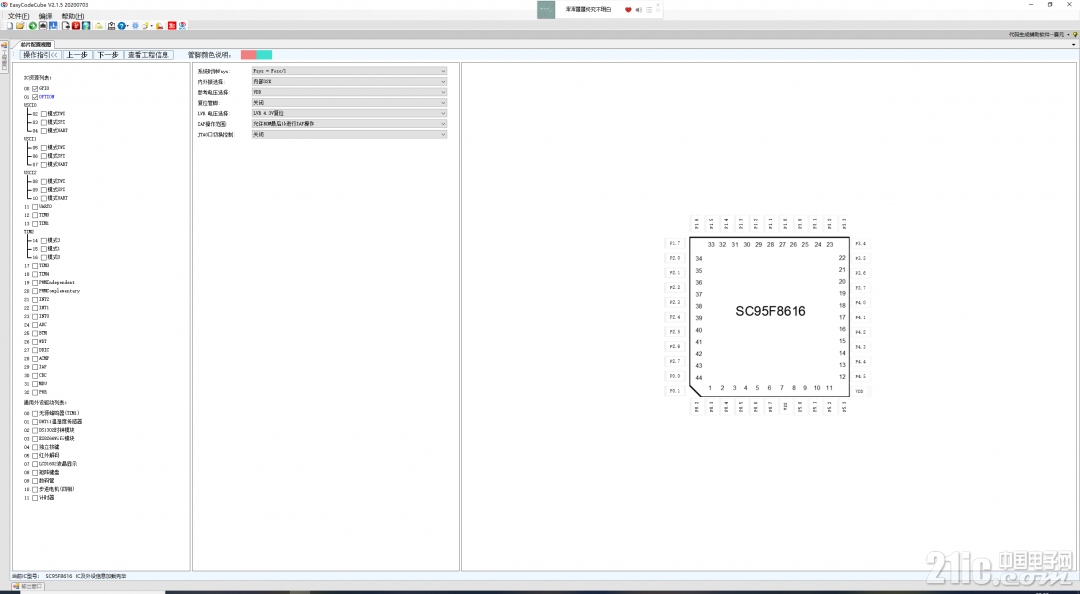Viewport: 1080px width, 594px height.
Task: Open the IAP操作范围 dropdown
Action: [x=349, y=124]
